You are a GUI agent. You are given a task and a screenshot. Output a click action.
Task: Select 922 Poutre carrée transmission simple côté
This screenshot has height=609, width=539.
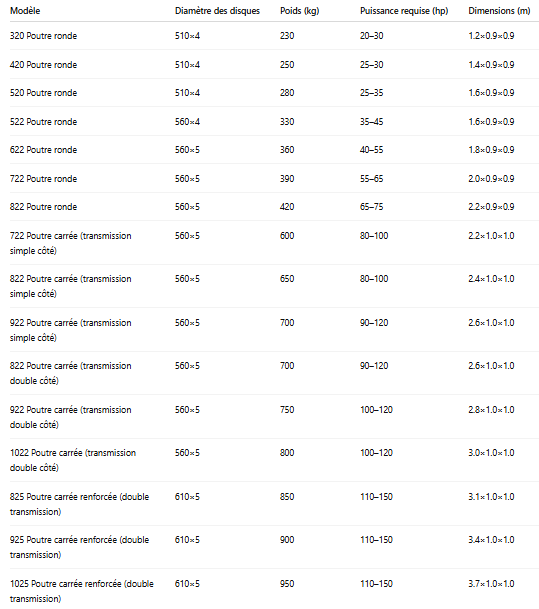click(x=71, y=330)
